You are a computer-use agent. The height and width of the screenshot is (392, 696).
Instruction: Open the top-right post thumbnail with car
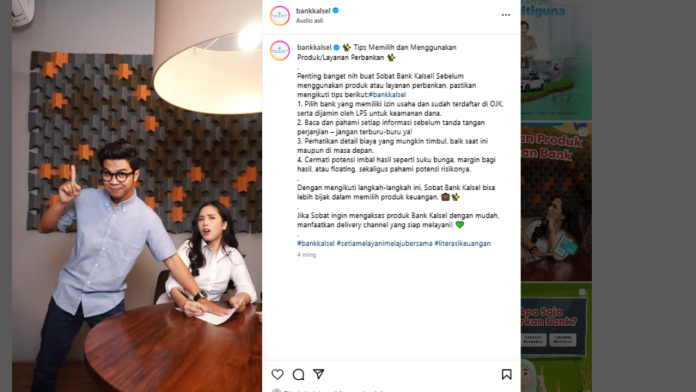click(556, 60)
